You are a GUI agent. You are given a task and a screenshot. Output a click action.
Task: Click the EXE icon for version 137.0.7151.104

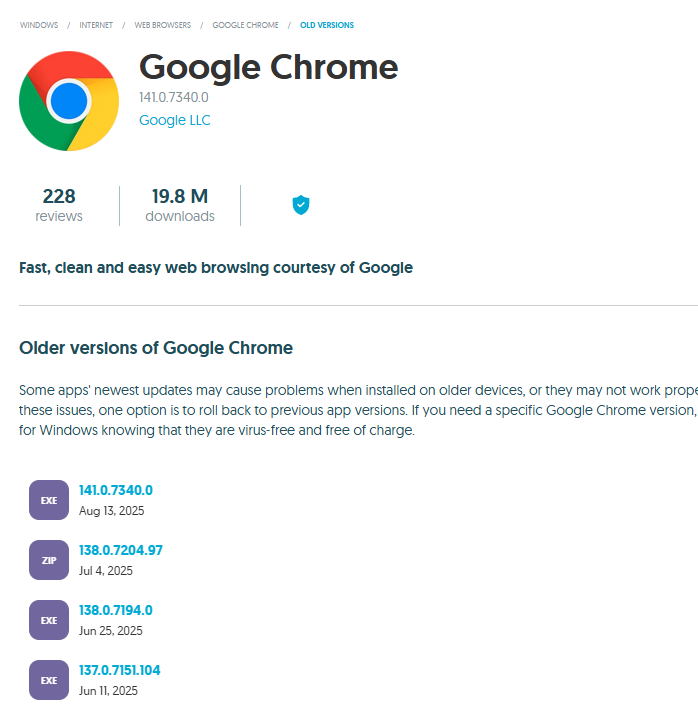tap(49, 680)
